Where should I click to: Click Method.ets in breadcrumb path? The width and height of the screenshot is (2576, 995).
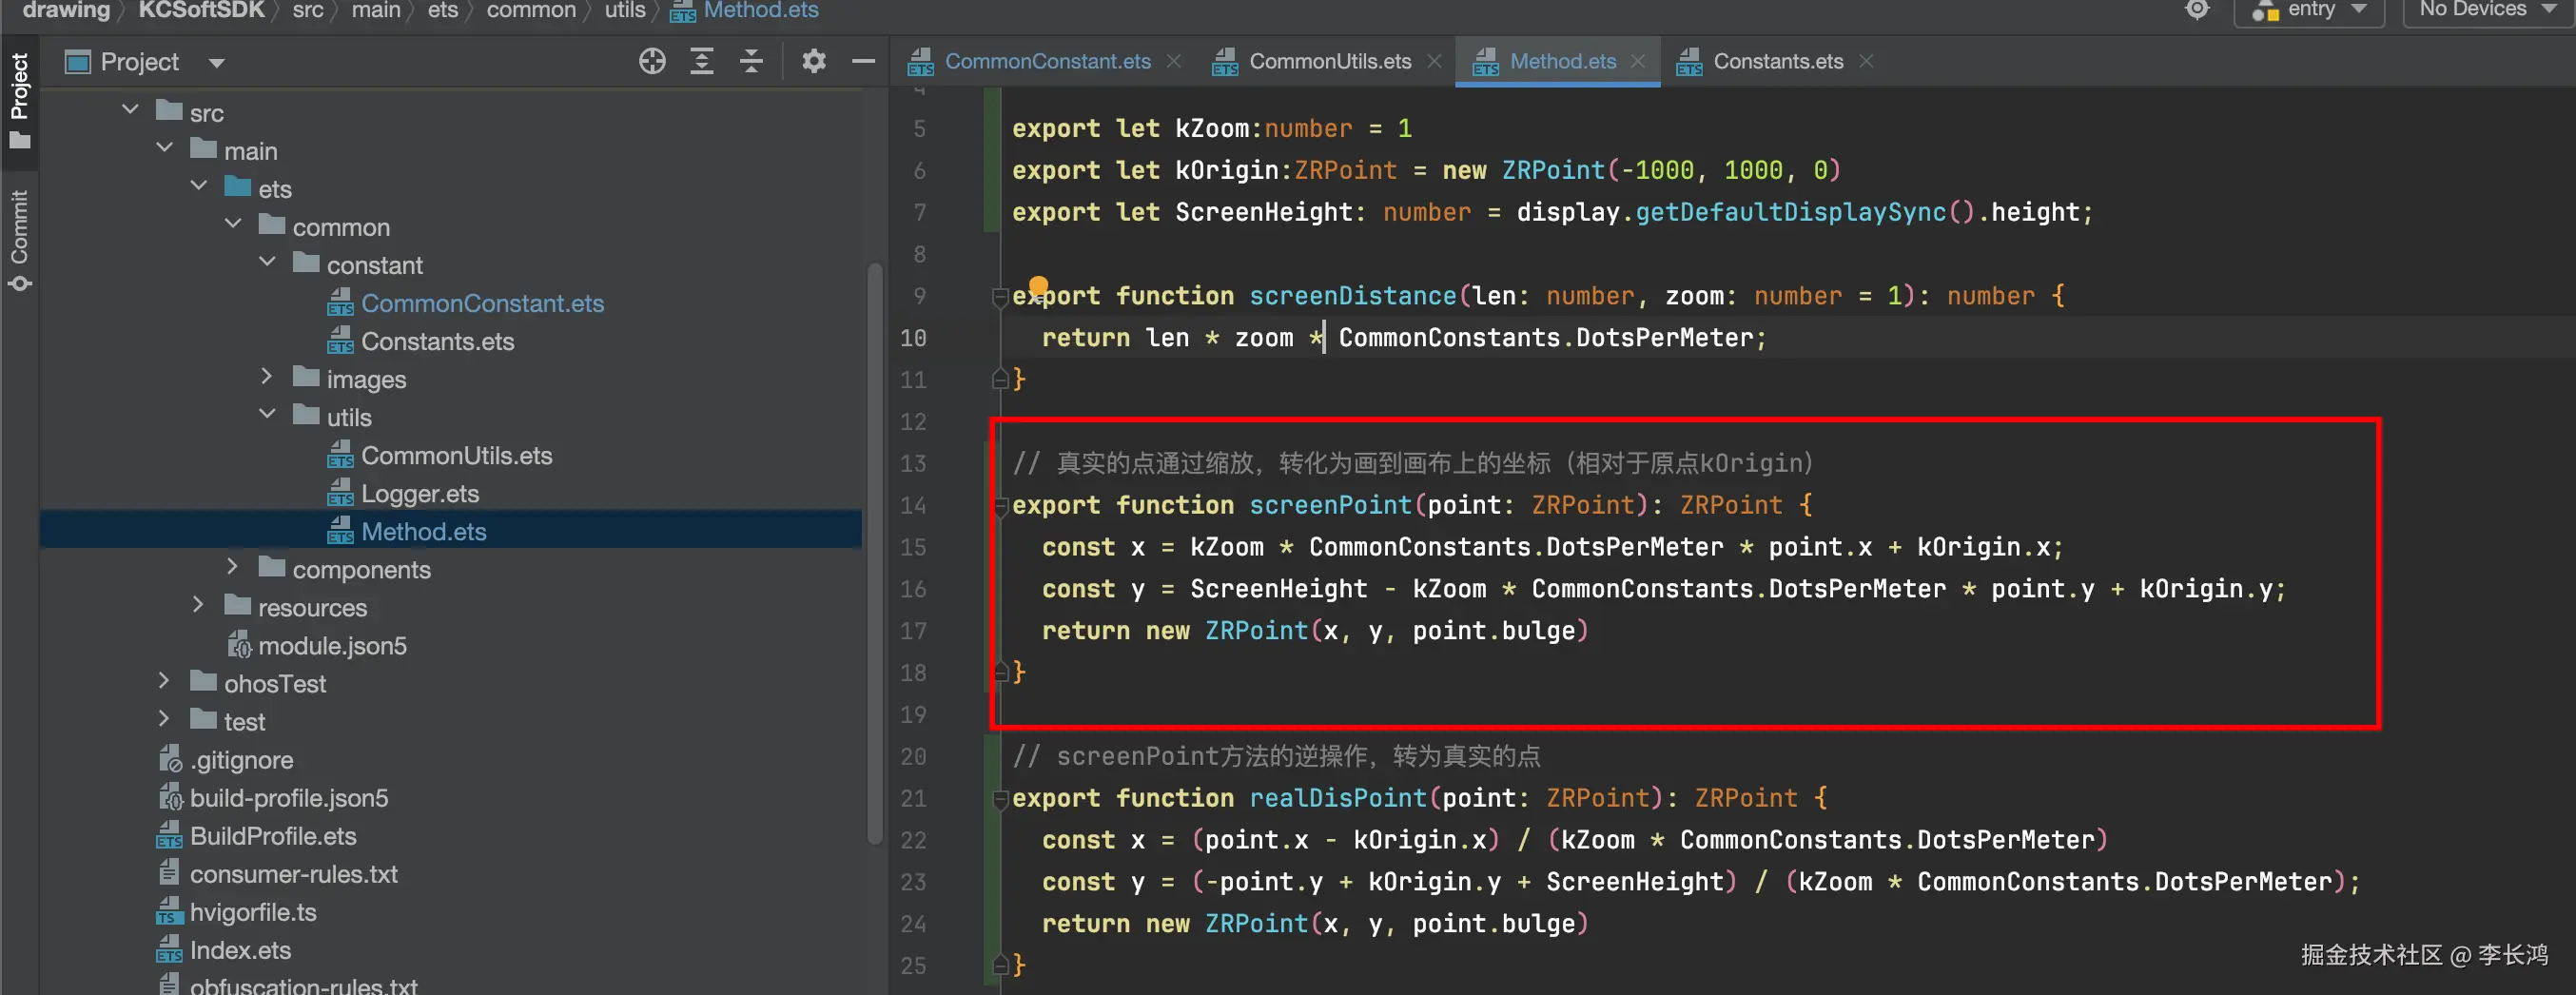pyautogui.click(x=761, y=10)
